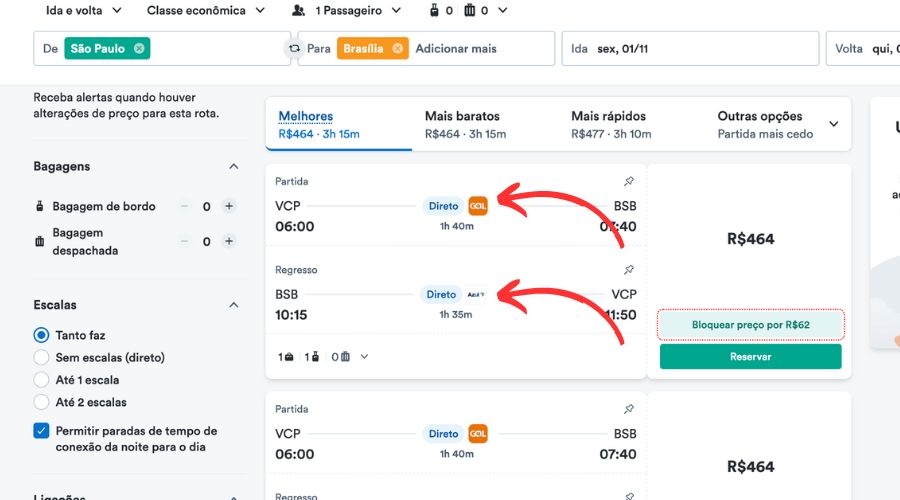This screenshot has height=500, width=900.
Task: Click the 1h 35m return duration text
Action: pos(456,315)
